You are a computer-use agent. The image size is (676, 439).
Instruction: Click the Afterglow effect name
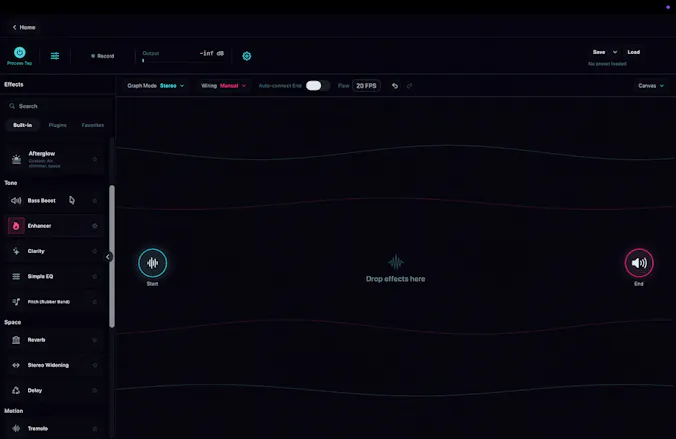tap(42, 154)
